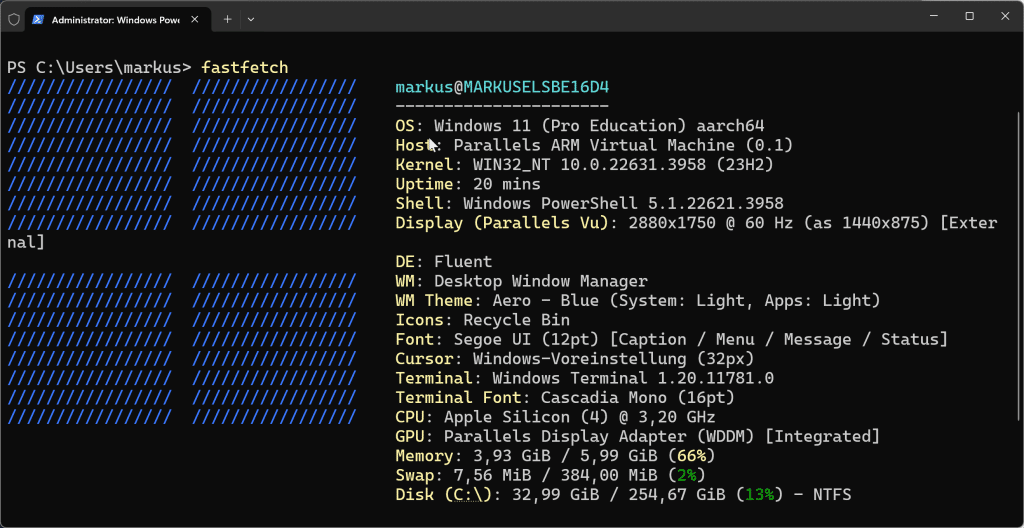The width and height of the screenshot is (1024, 528).
Task: Open a new tab with the plus button
Action: tap(227, 20)
